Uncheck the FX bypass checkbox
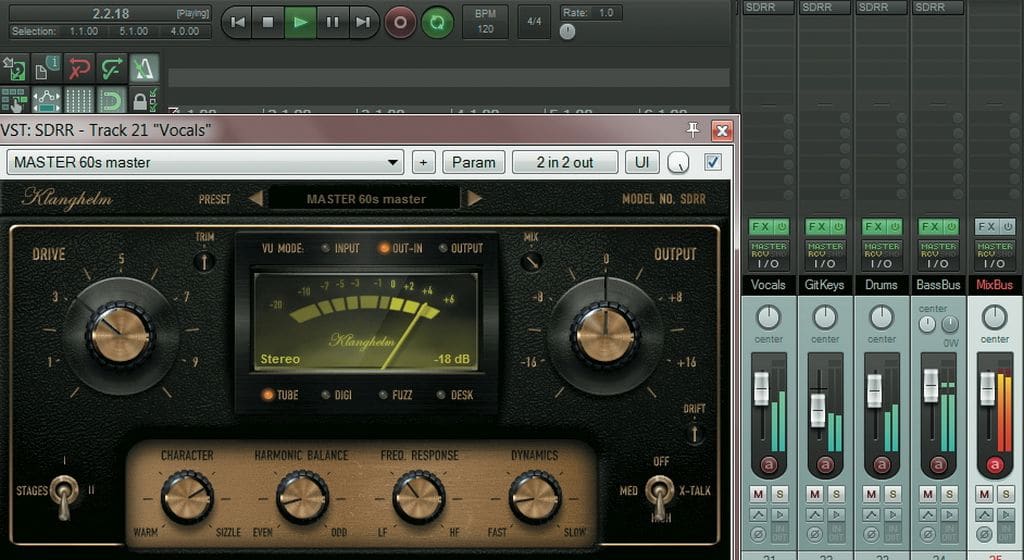This screenshot has height=560, width=1024. [712, 162]
